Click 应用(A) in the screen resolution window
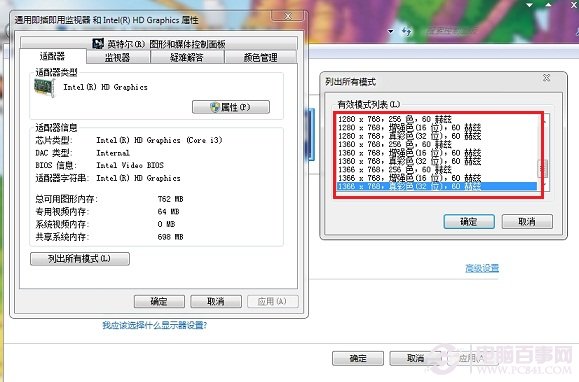Screen dimensions: 579x382 (x=472, y=358)
